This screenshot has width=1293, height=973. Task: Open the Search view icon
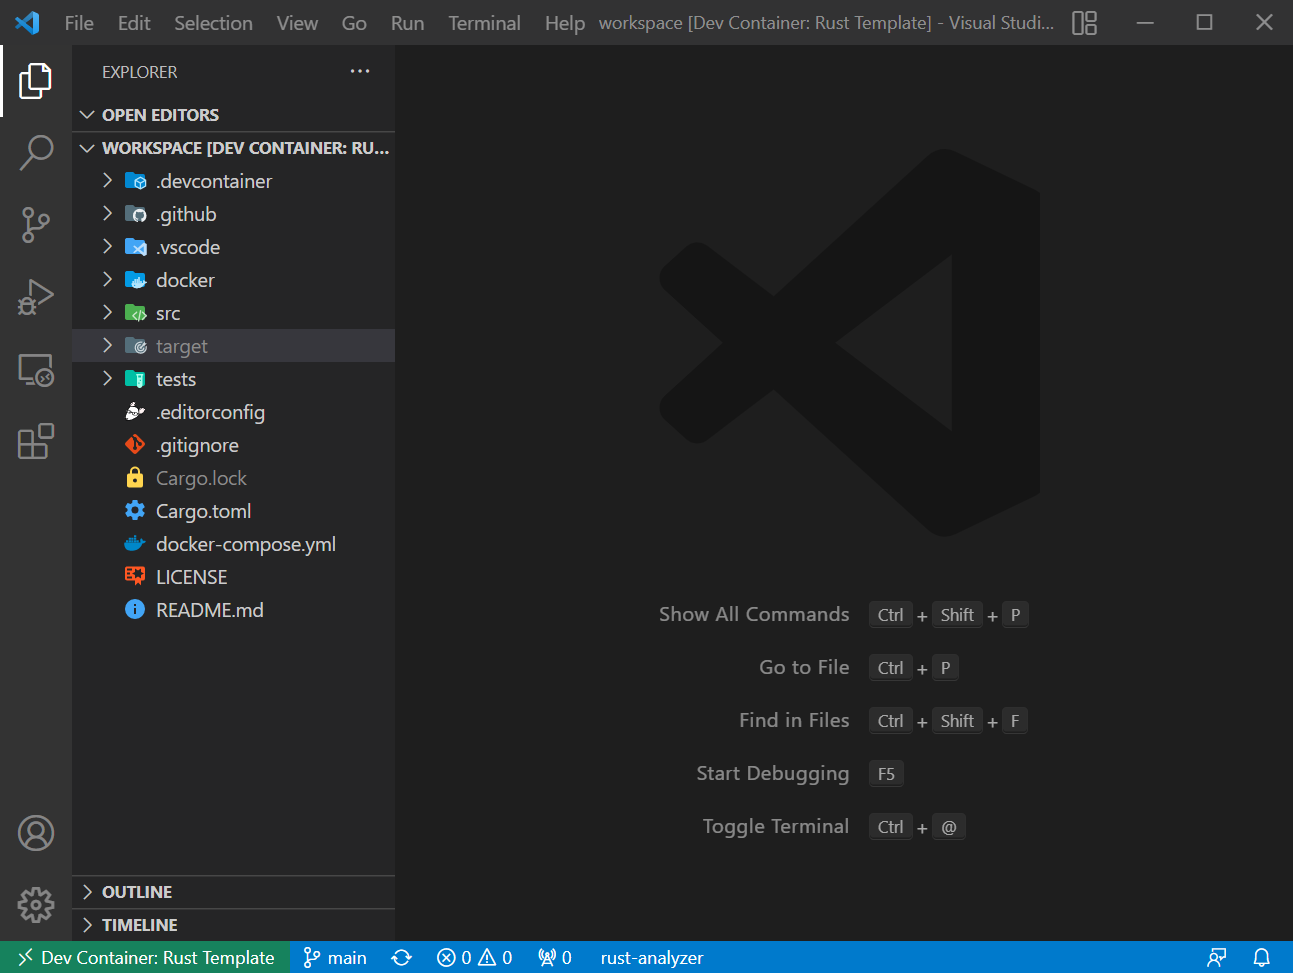(36, 153)
